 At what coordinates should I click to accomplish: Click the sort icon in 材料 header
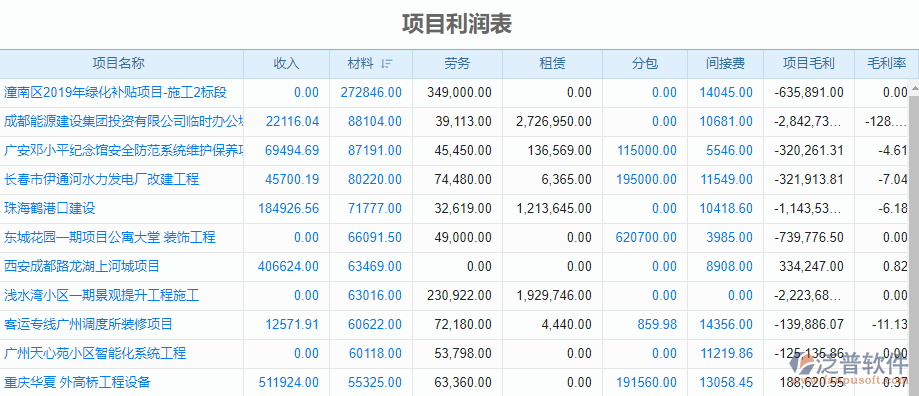[x=386, y=64]
